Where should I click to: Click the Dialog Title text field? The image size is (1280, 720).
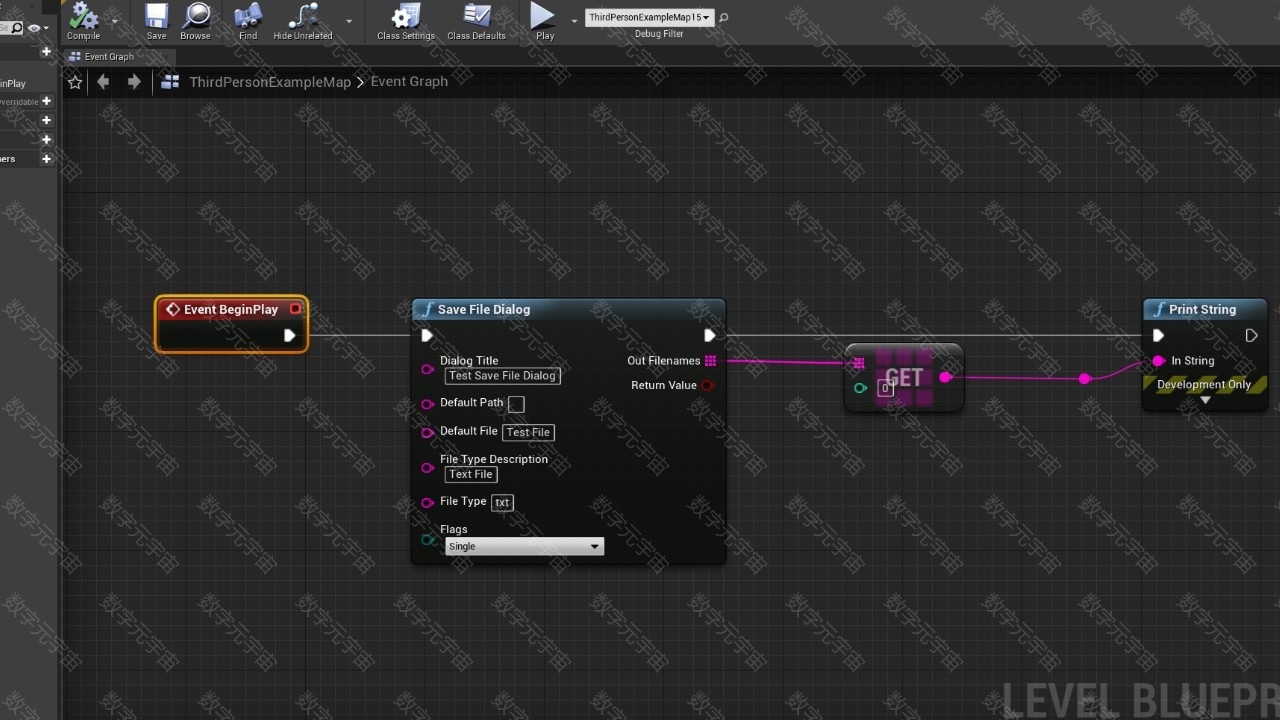502,376
